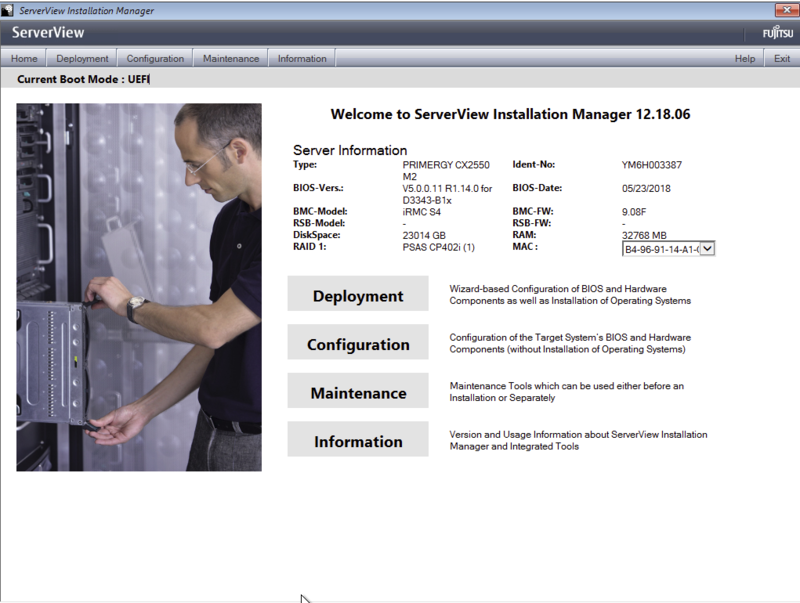Click the Exit button
This screenshot has width=800, height=603.
781,58
